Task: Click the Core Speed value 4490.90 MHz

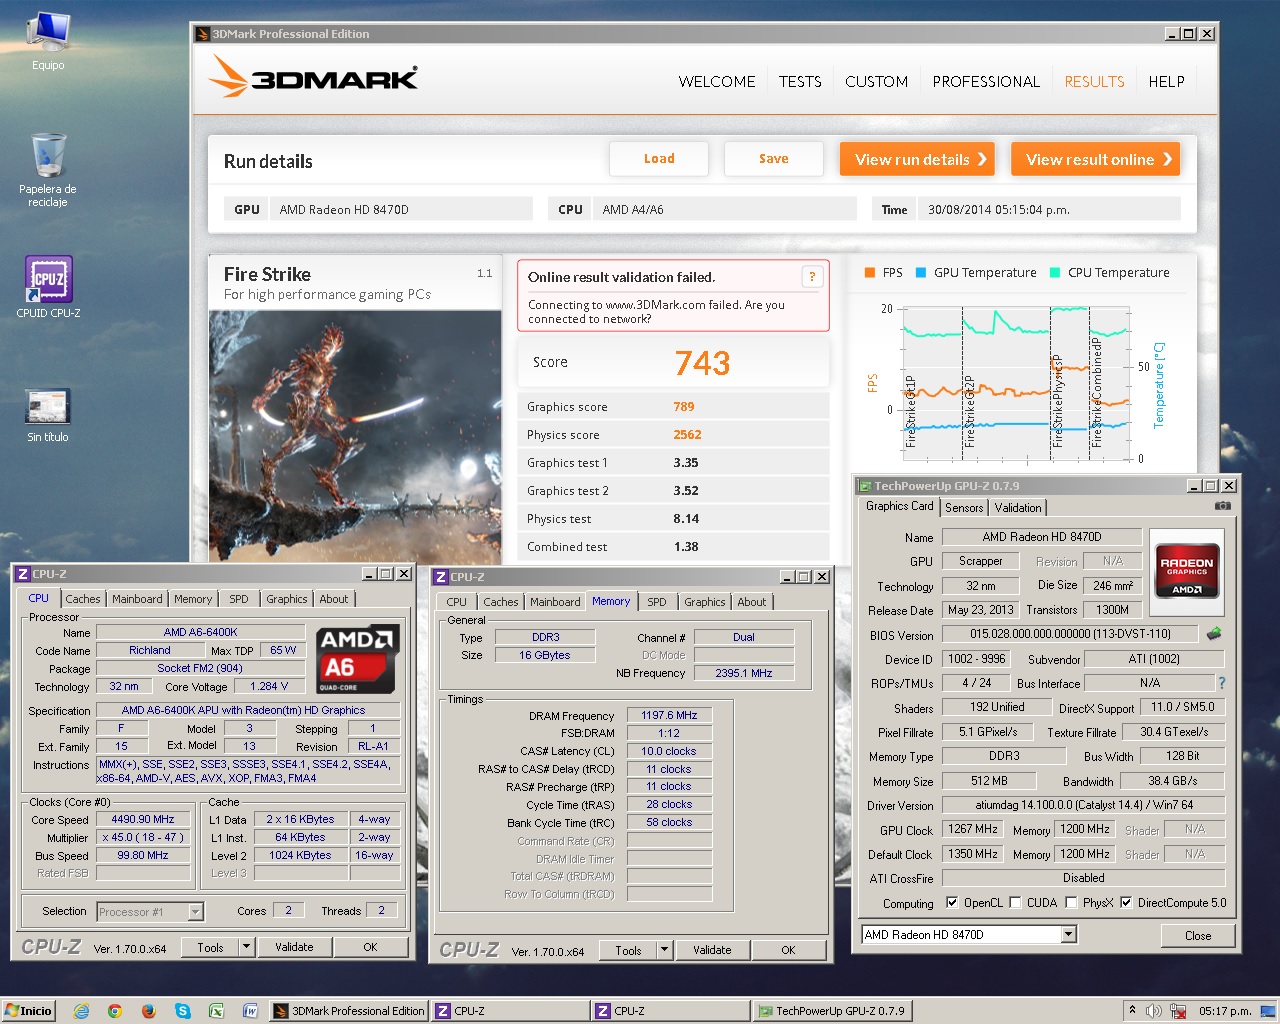Action: (x=143, y=819)
